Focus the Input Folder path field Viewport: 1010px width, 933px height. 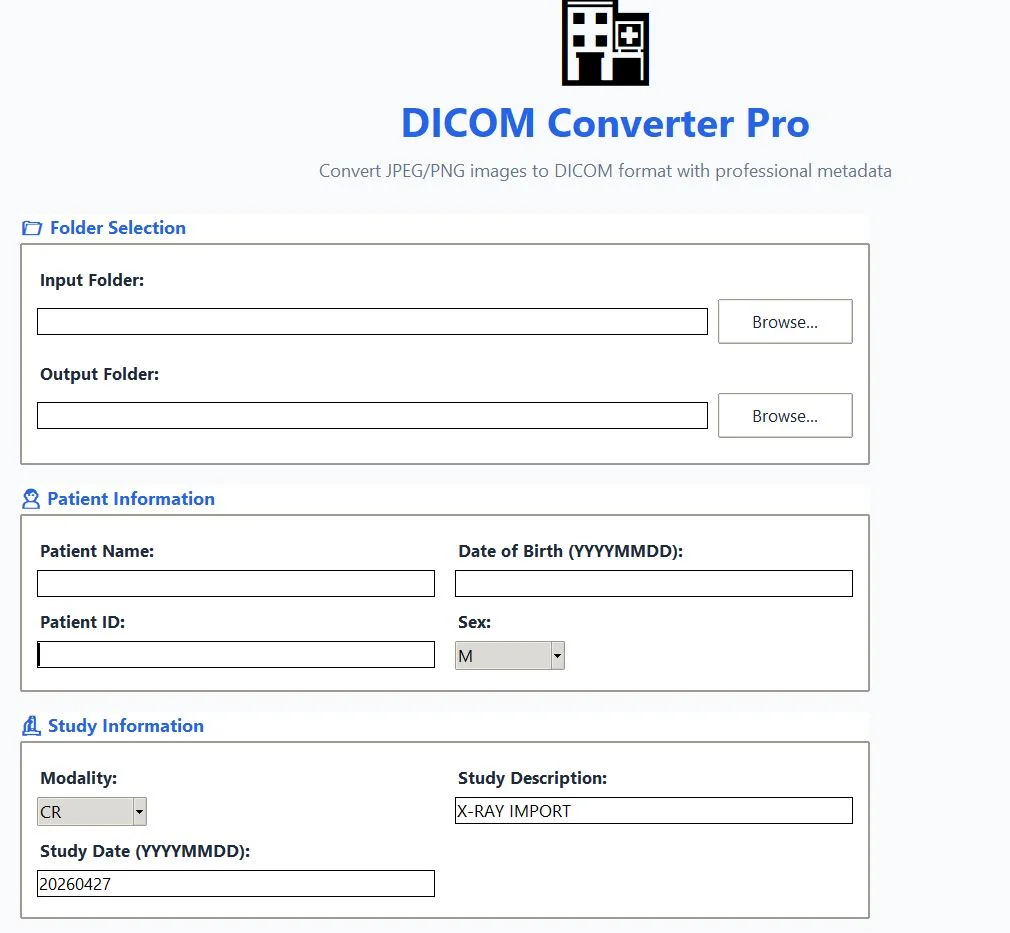[372, 322]
